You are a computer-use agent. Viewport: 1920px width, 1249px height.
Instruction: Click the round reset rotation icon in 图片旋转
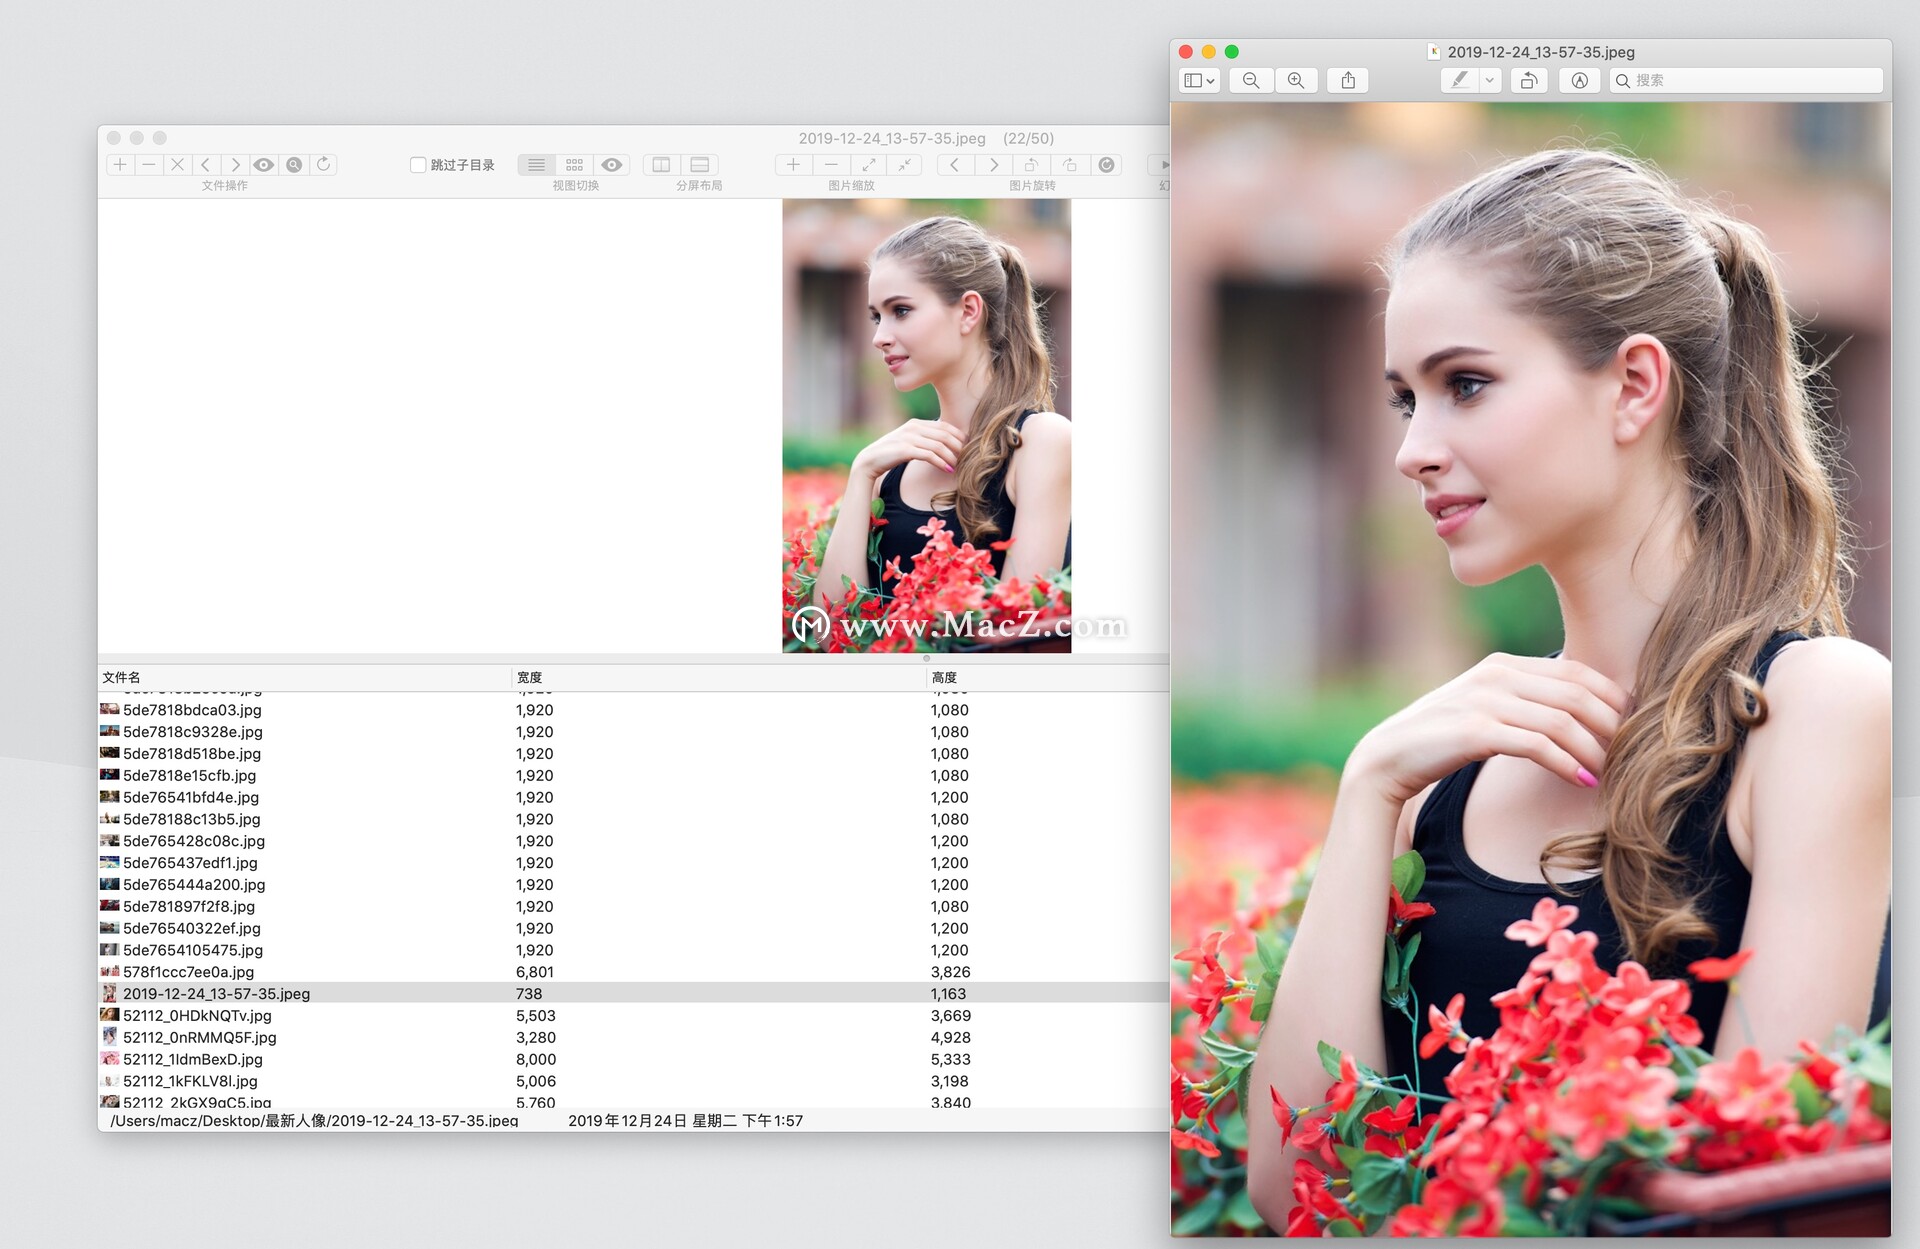point(1106,164)
